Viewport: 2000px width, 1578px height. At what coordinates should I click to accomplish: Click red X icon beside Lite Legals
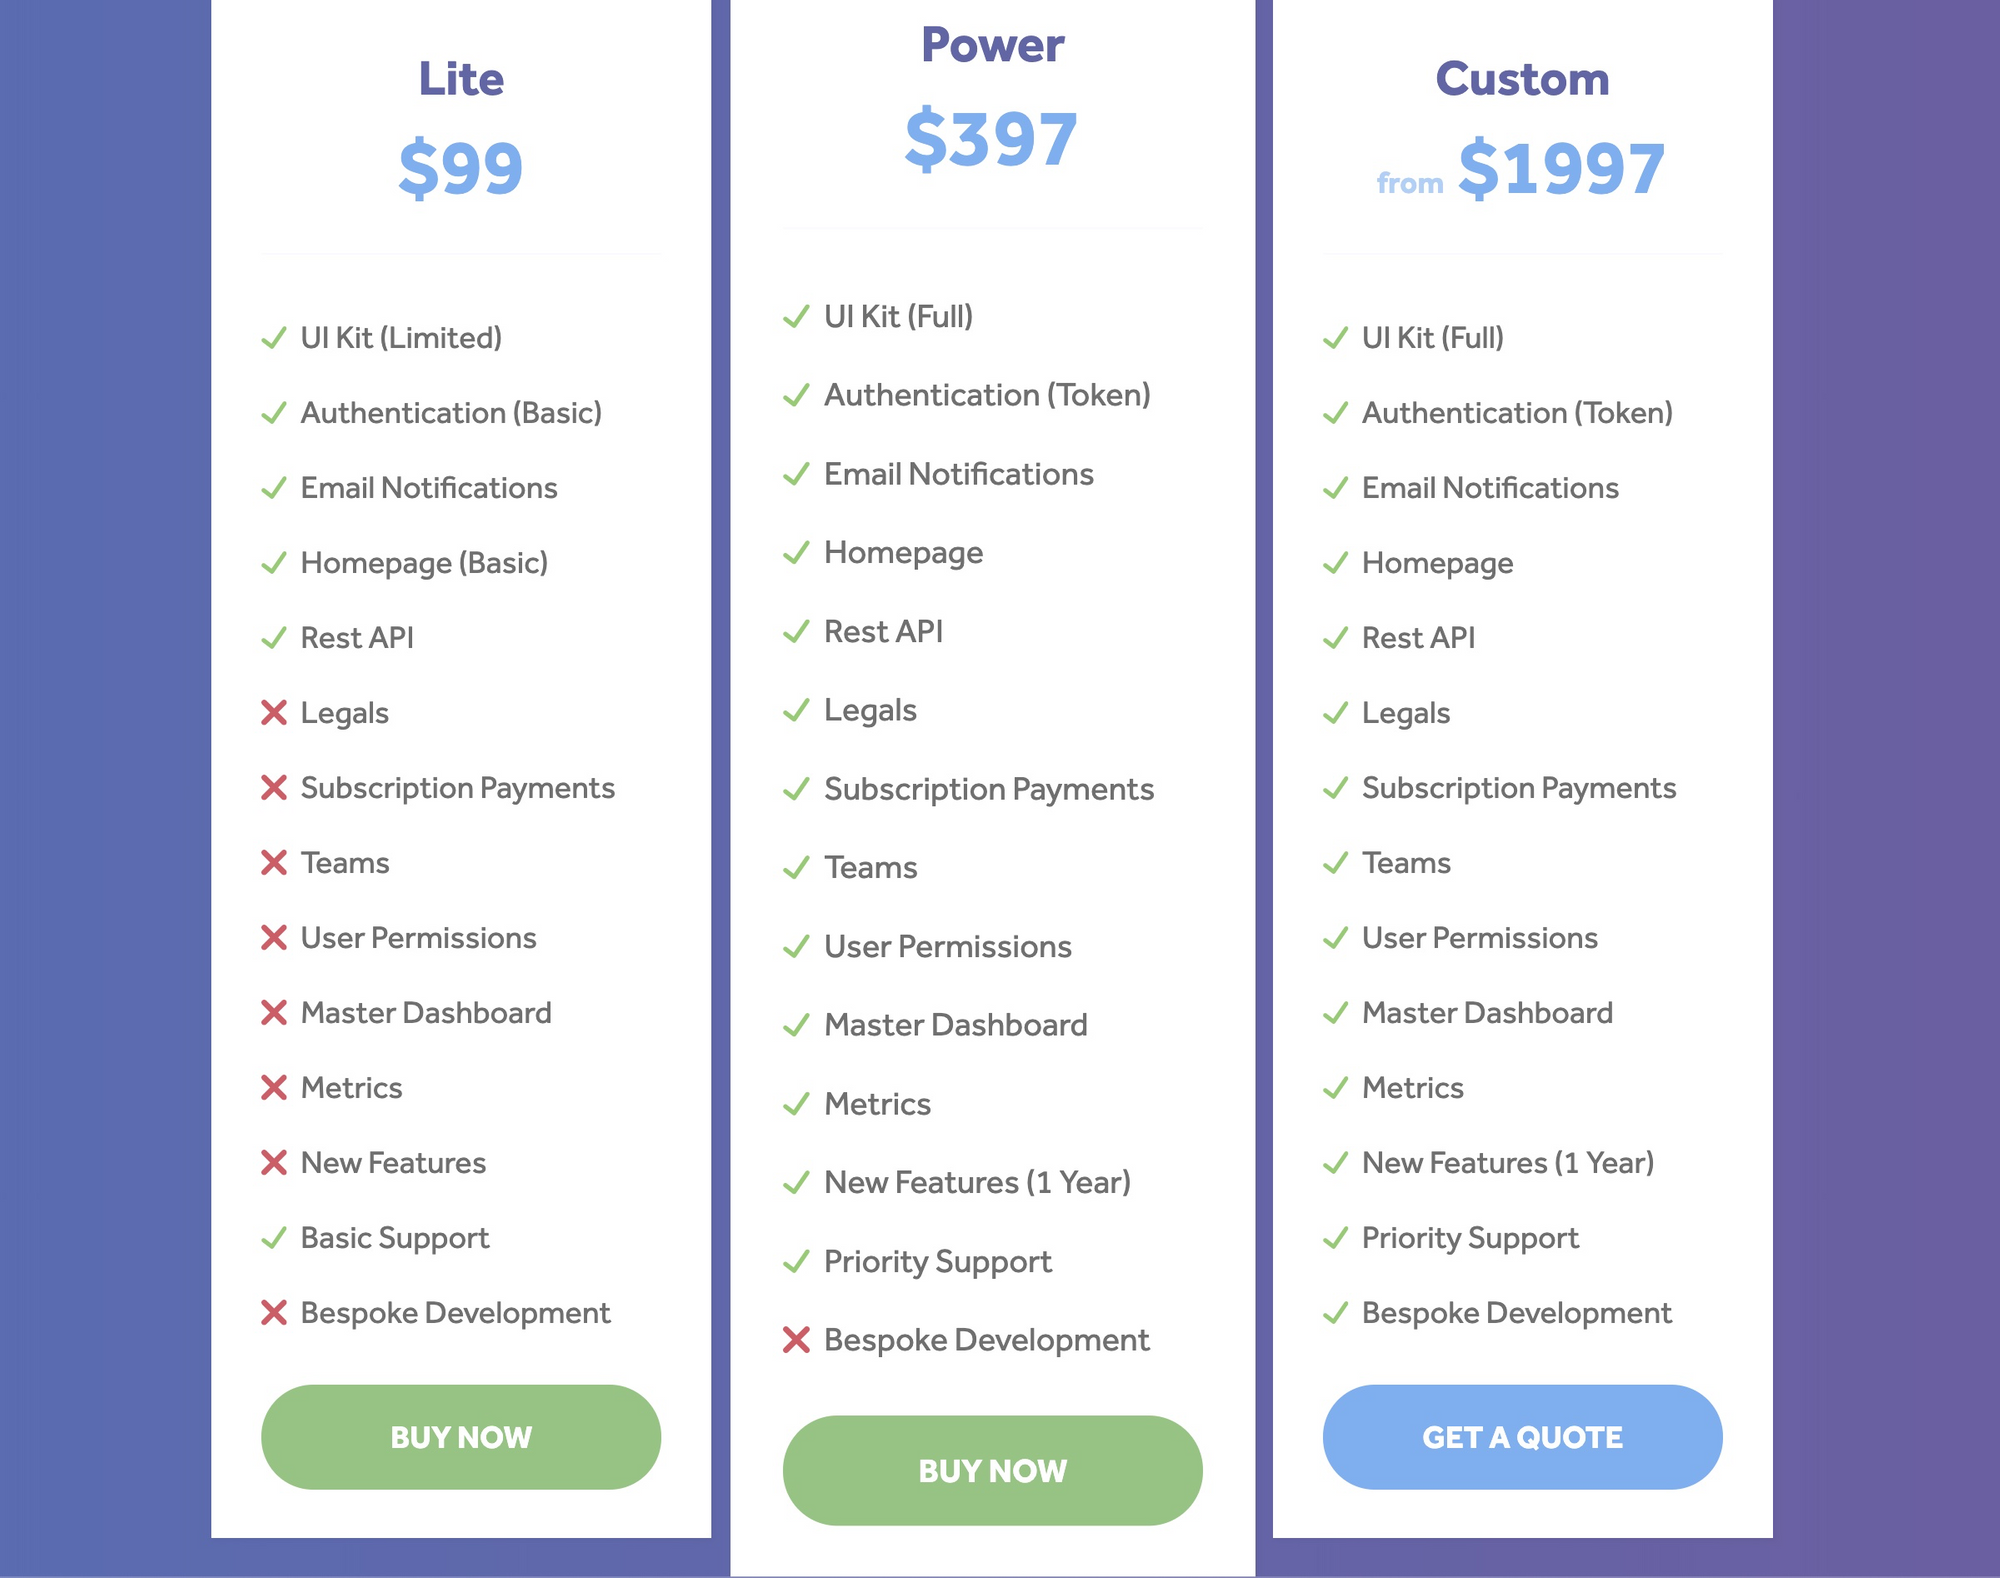point(273,713)
